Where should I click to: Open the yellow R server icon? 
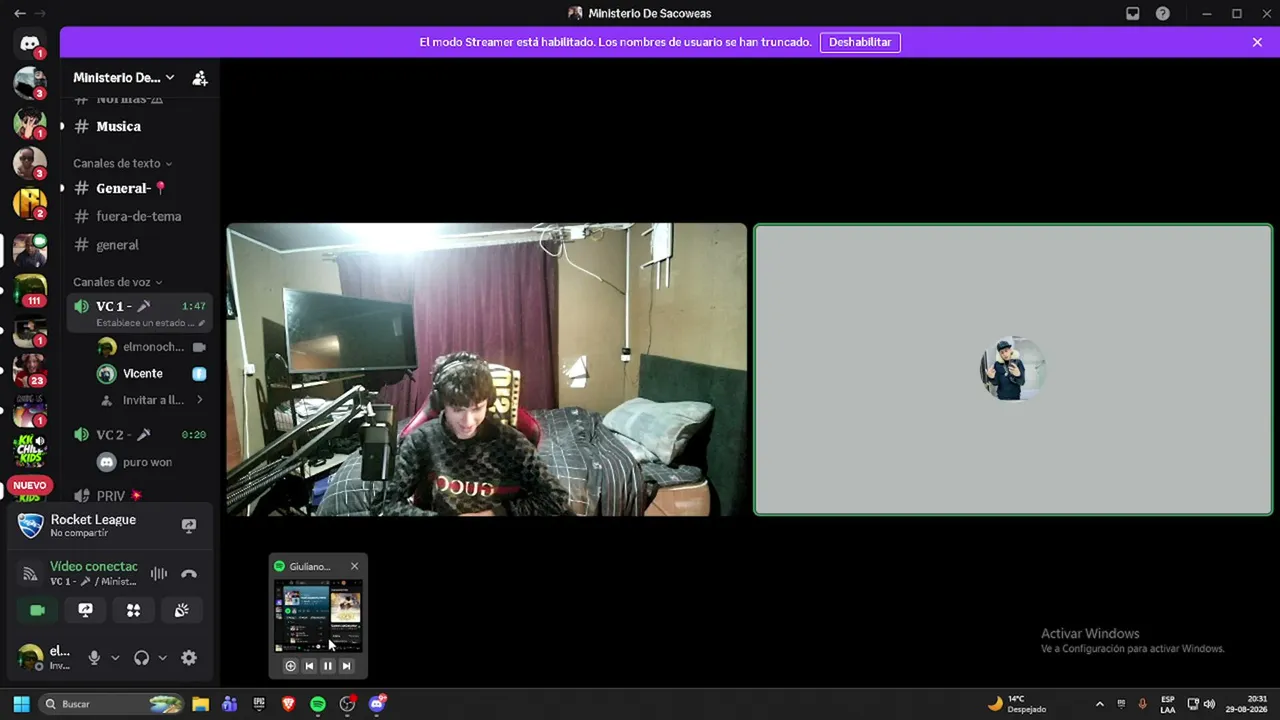30,203
